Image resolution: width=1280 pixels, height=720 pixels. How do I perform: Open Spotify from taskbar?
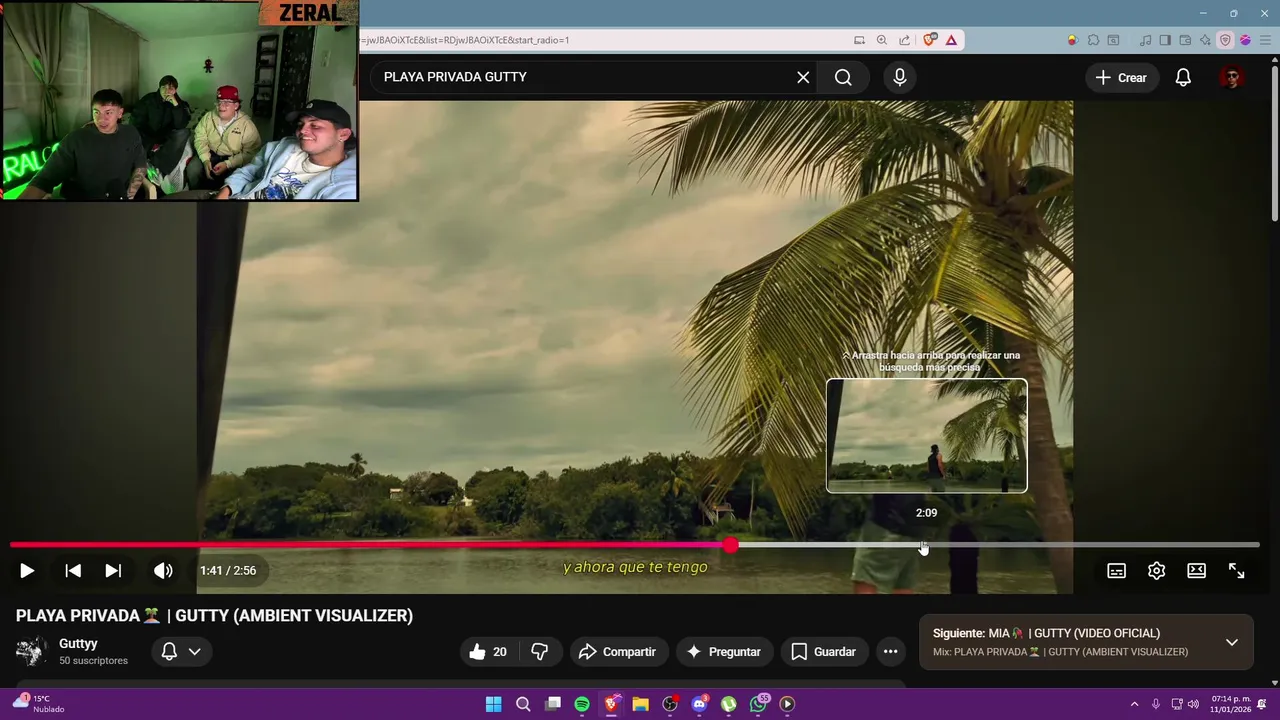pos(582,704)
